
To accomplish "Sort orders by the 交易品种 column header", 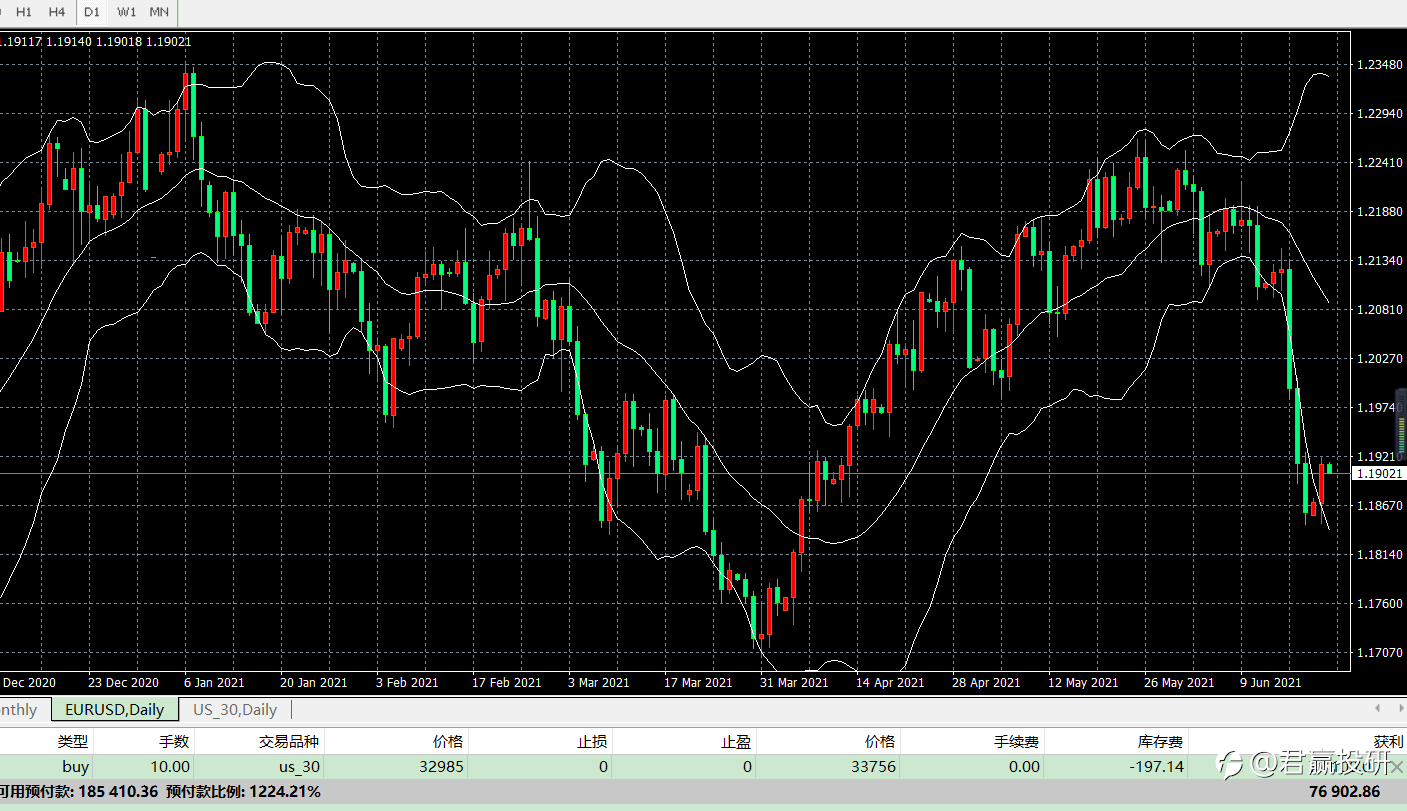I will (x=289, y=742).
